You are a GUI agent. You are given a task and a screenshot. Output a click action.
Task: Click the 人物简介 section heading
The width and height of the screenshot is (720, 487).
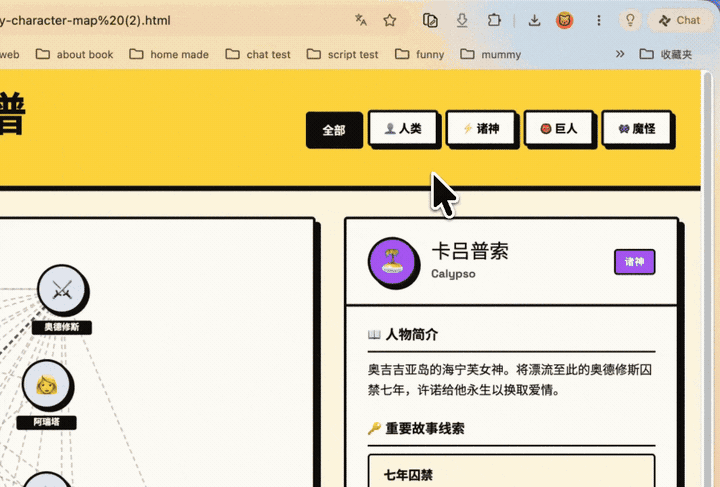click(411, 335)
